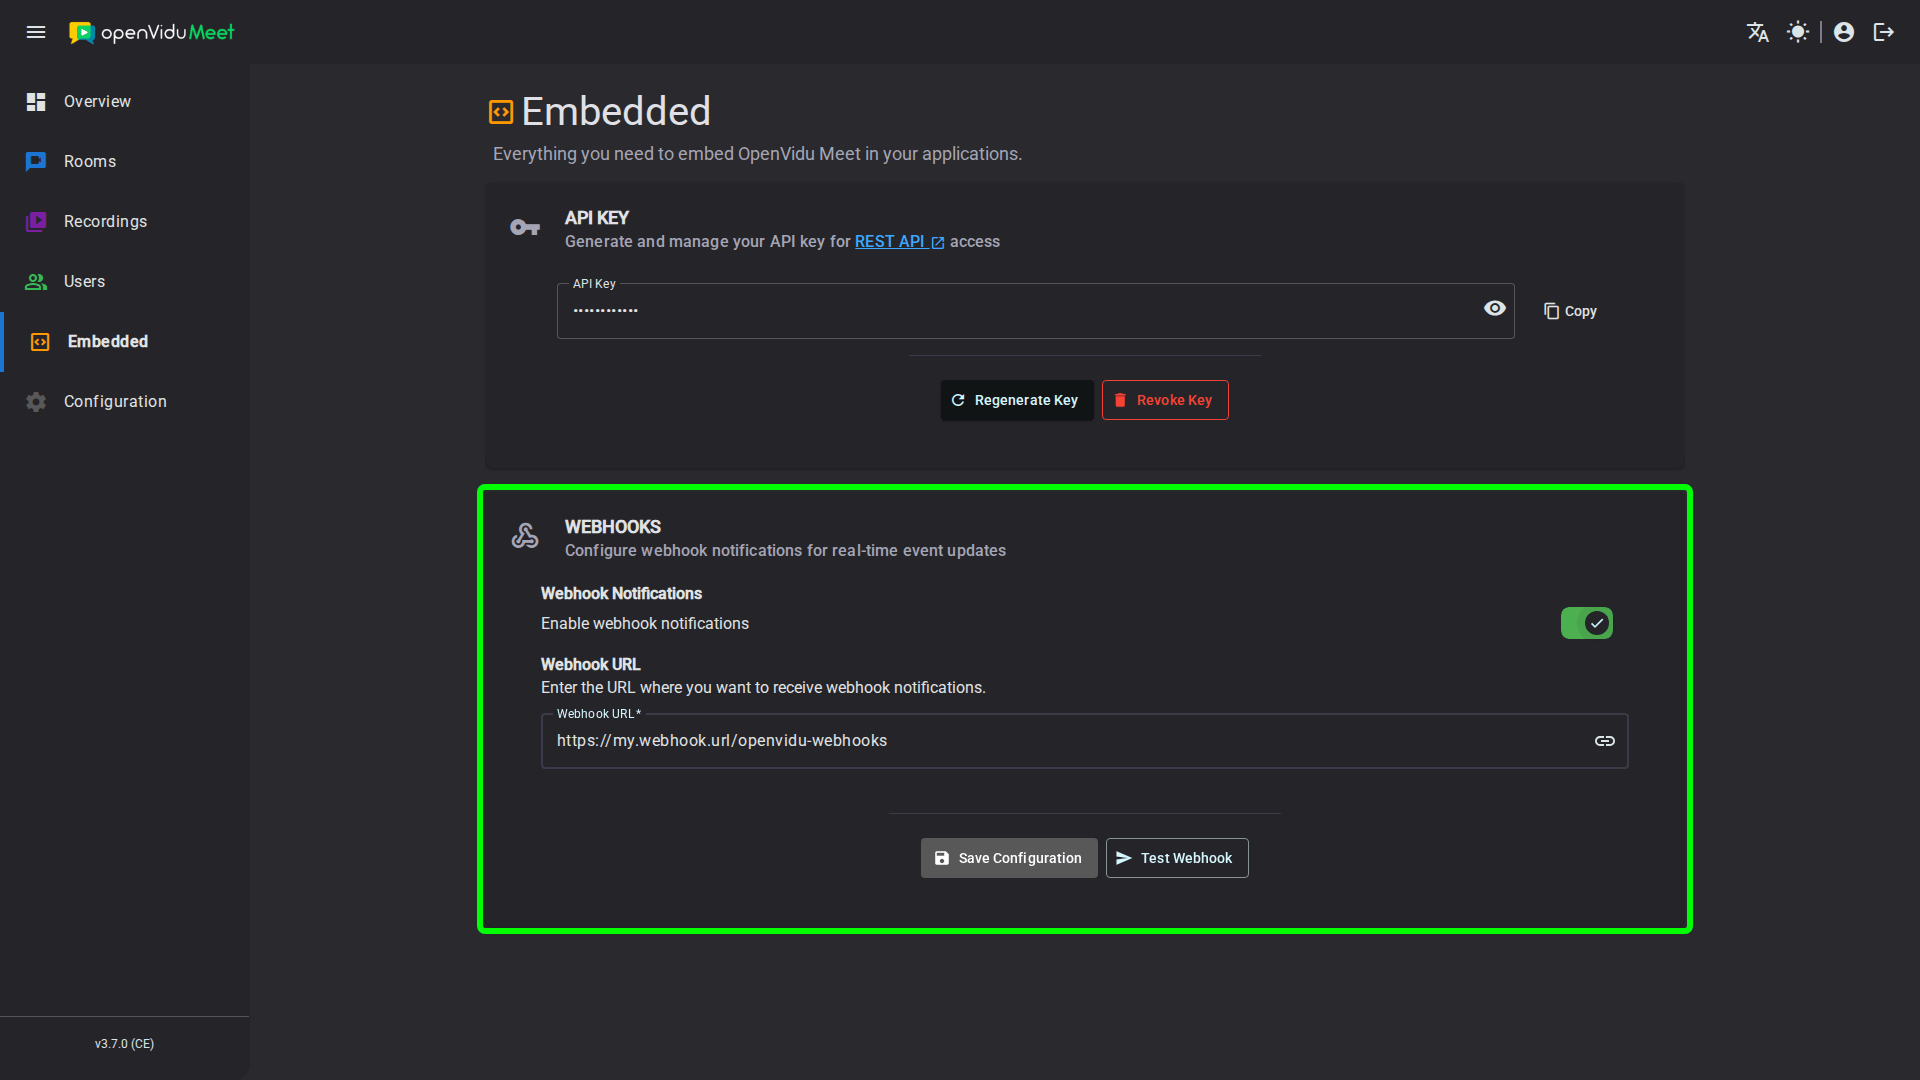This screenshot has width=1920, height=1080.
Task: Navigate to Users
Action: (x=125, y=282)
